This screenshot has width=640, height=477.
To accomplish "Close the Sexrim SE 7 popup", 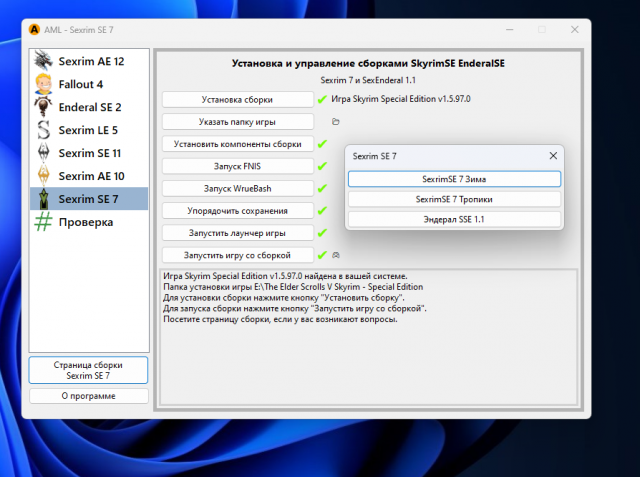I will pos(552,156).
